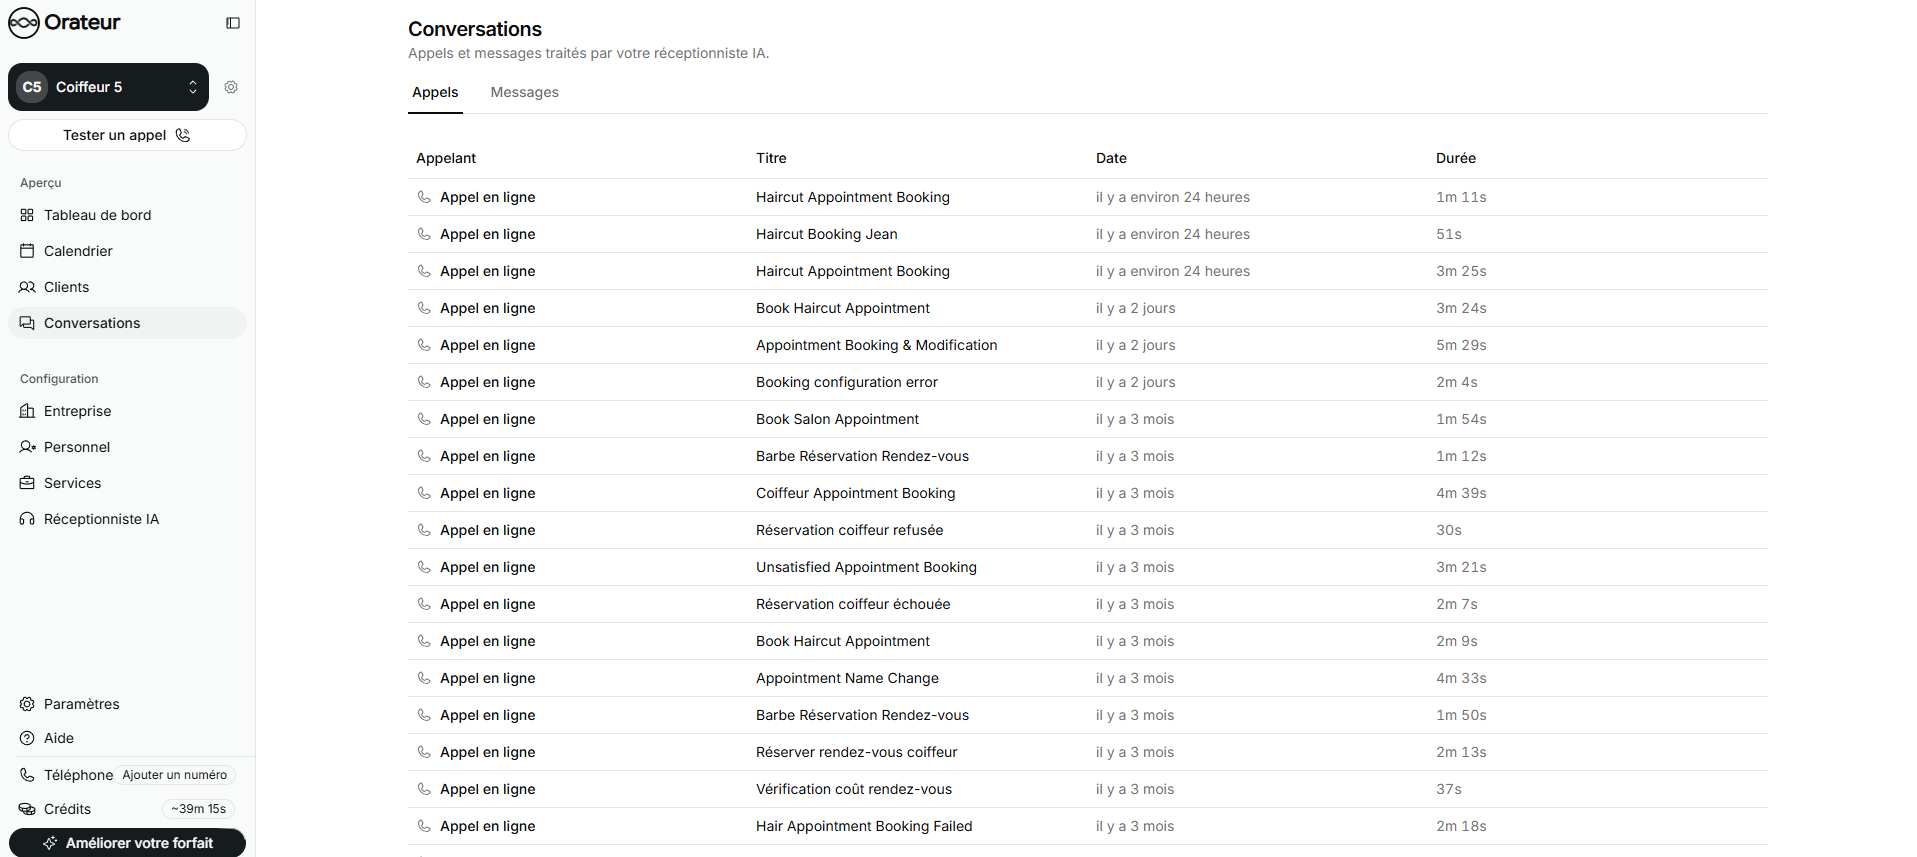
Task: Click the Calendrier calendar icon
Action: (x=27, y=251)
